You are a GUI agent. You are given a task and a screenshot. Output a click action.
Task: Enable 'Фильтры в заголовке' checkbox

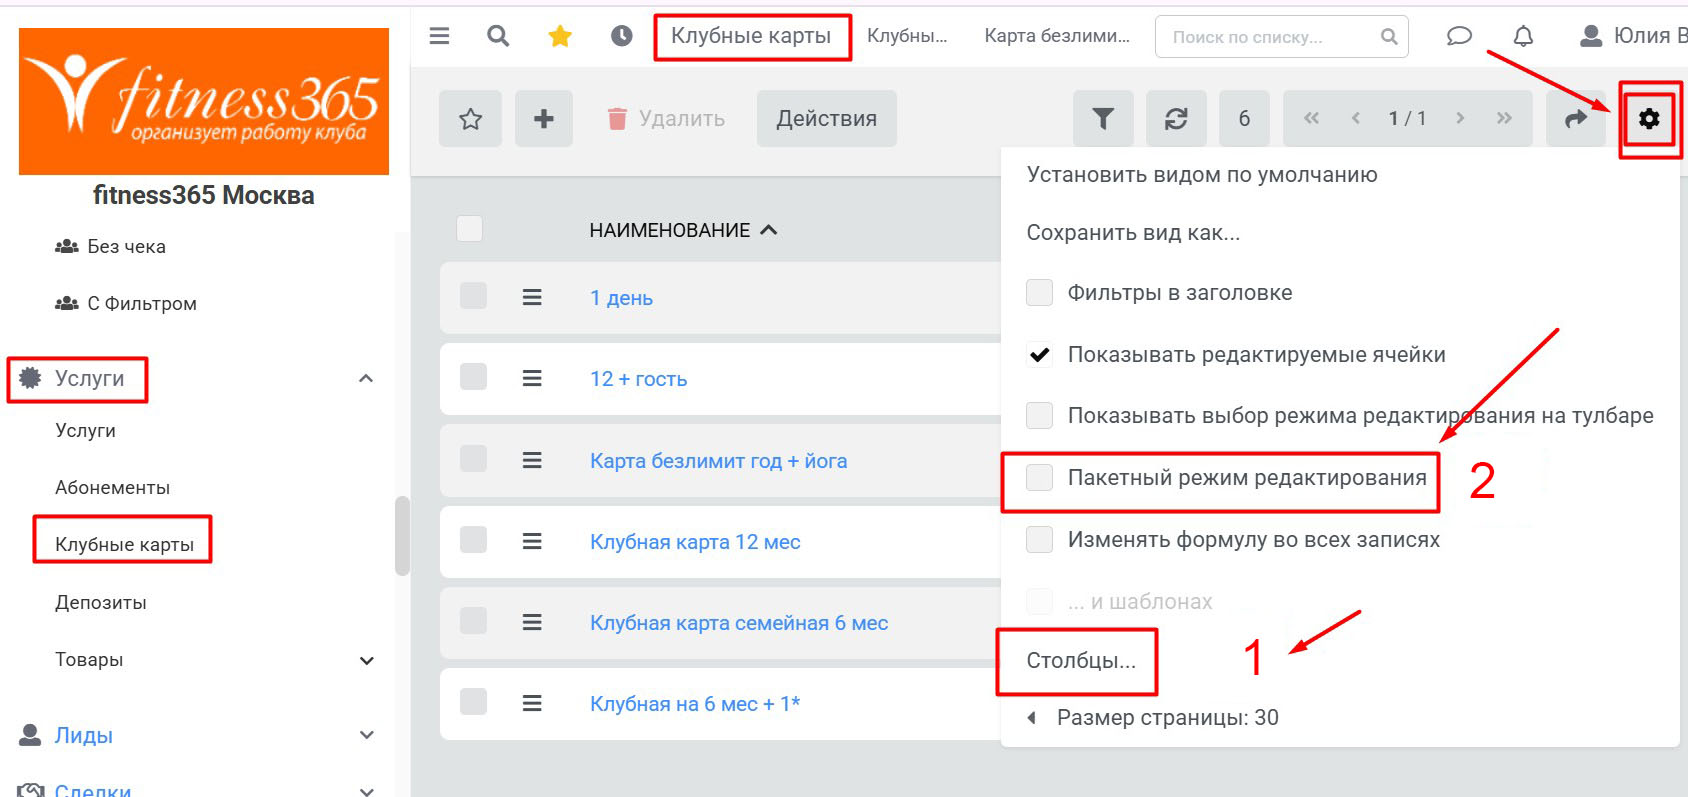(1040, 293)
